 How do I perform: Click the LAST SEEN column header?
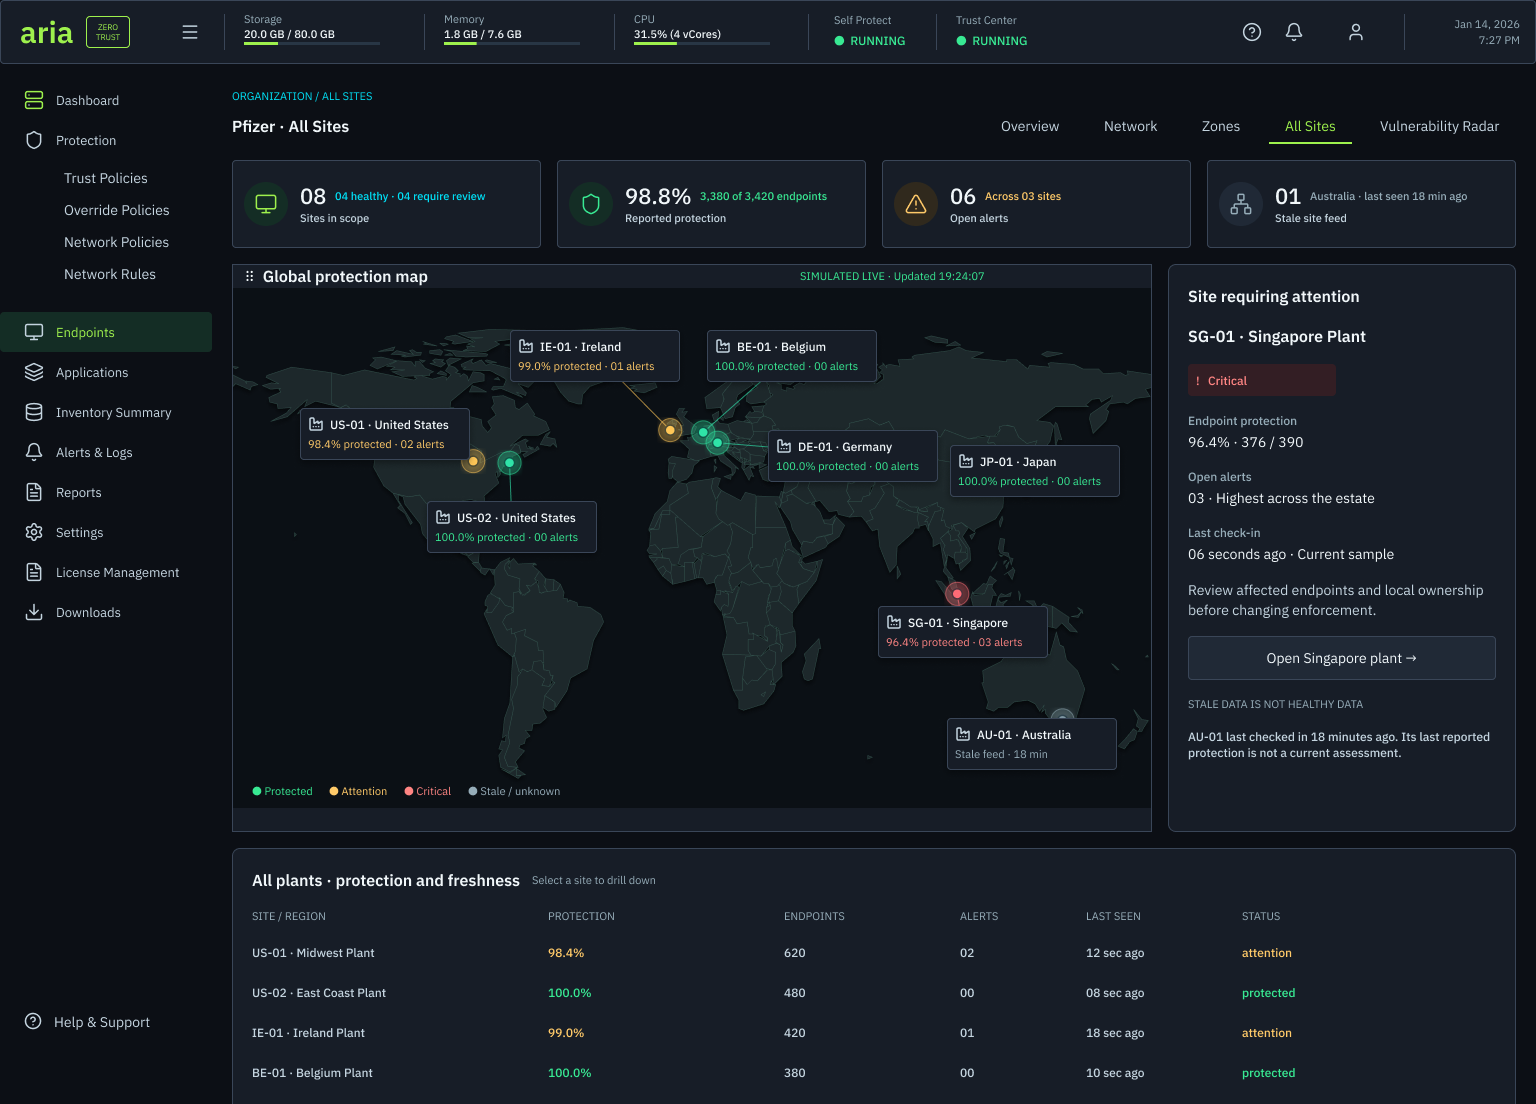coord(1113,916)
